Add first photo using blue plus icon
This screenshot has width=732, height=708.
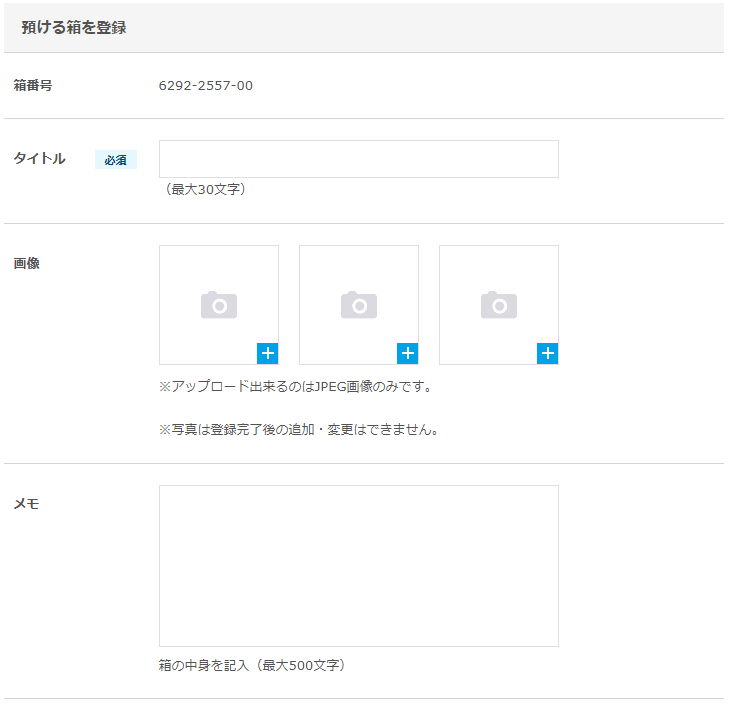(x=268, y=353)
